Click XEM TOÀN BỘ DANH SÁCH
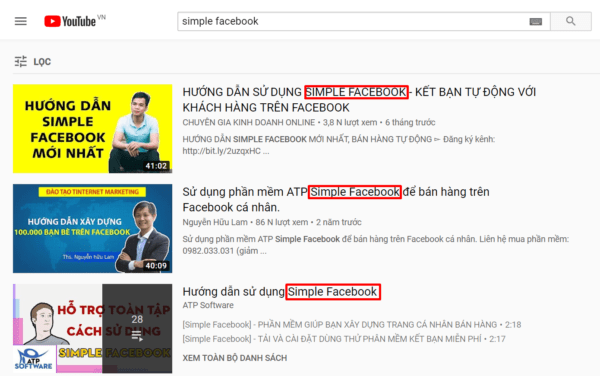This screenshot has height=376, width=600. 235,358
